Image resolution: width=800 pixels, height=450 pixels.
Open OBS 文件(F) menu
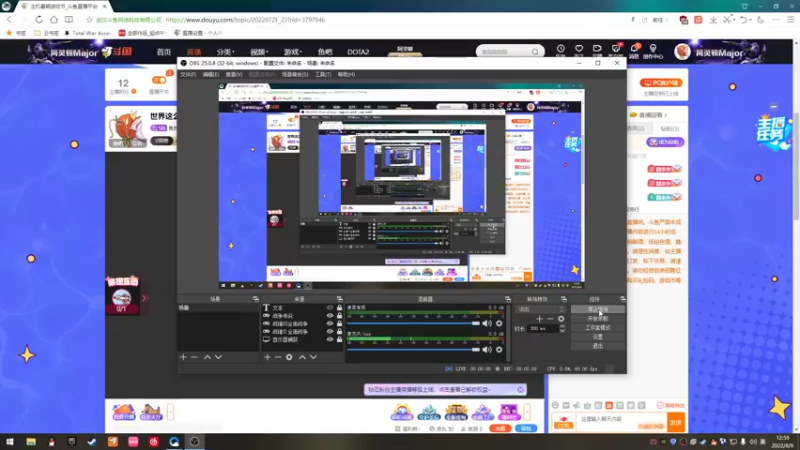[x=188, y=74]
